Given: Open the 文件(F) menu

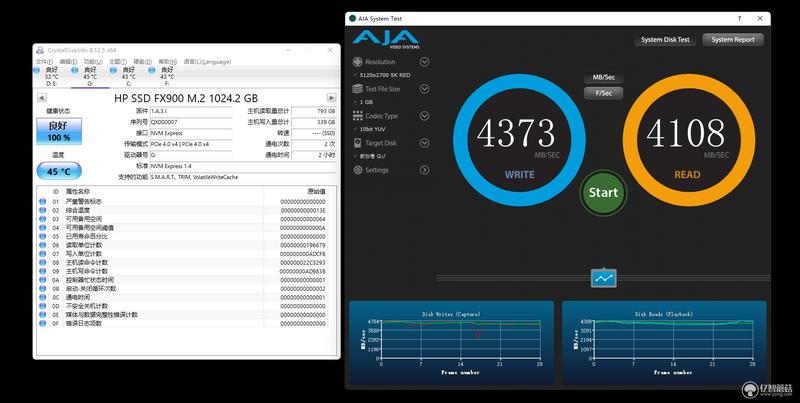Looking at the screenshot, I should click(x=44, y=61).
